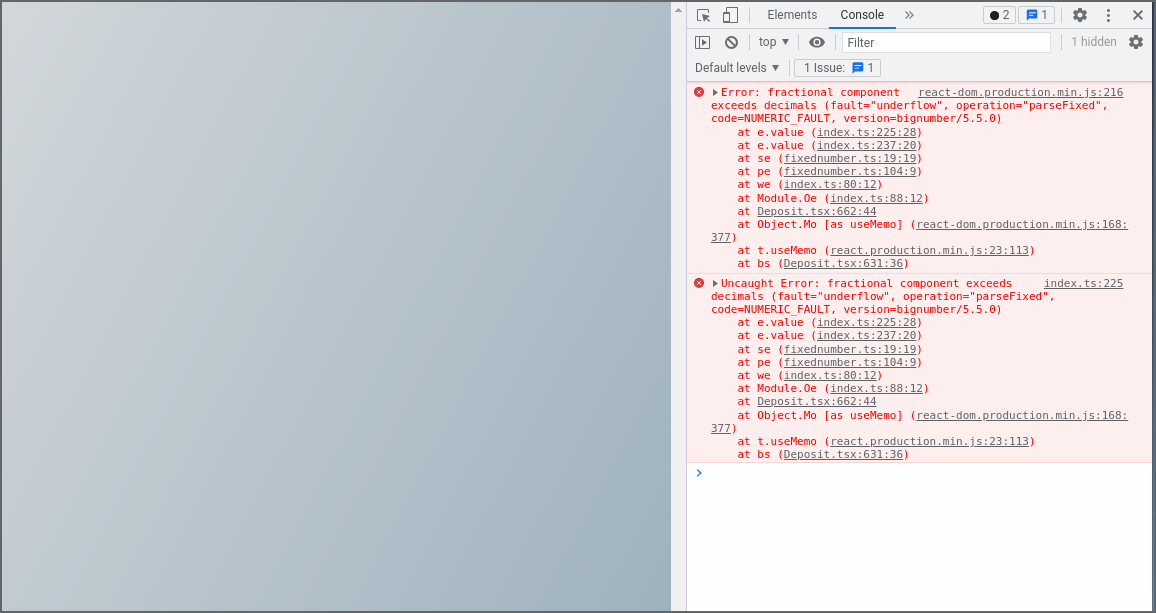Open the console settings gear
1156x613 pixels.
pyautogui.click(x=1136, y=42)
